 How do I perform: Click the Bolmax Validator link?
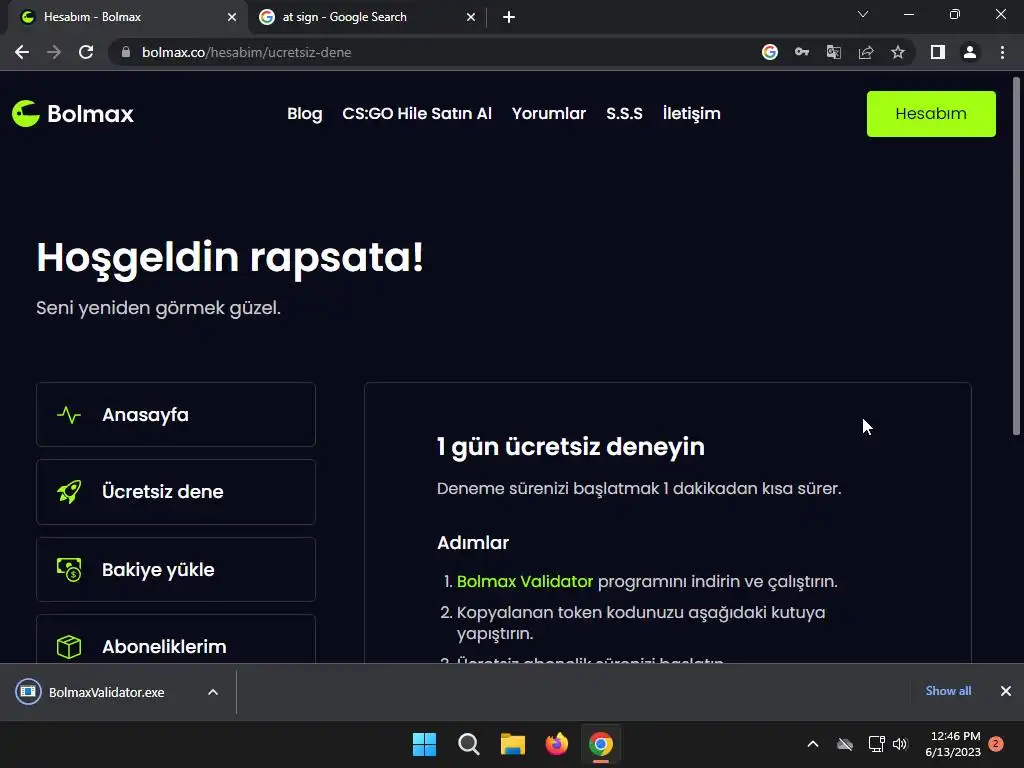click(x=524, y=581)
